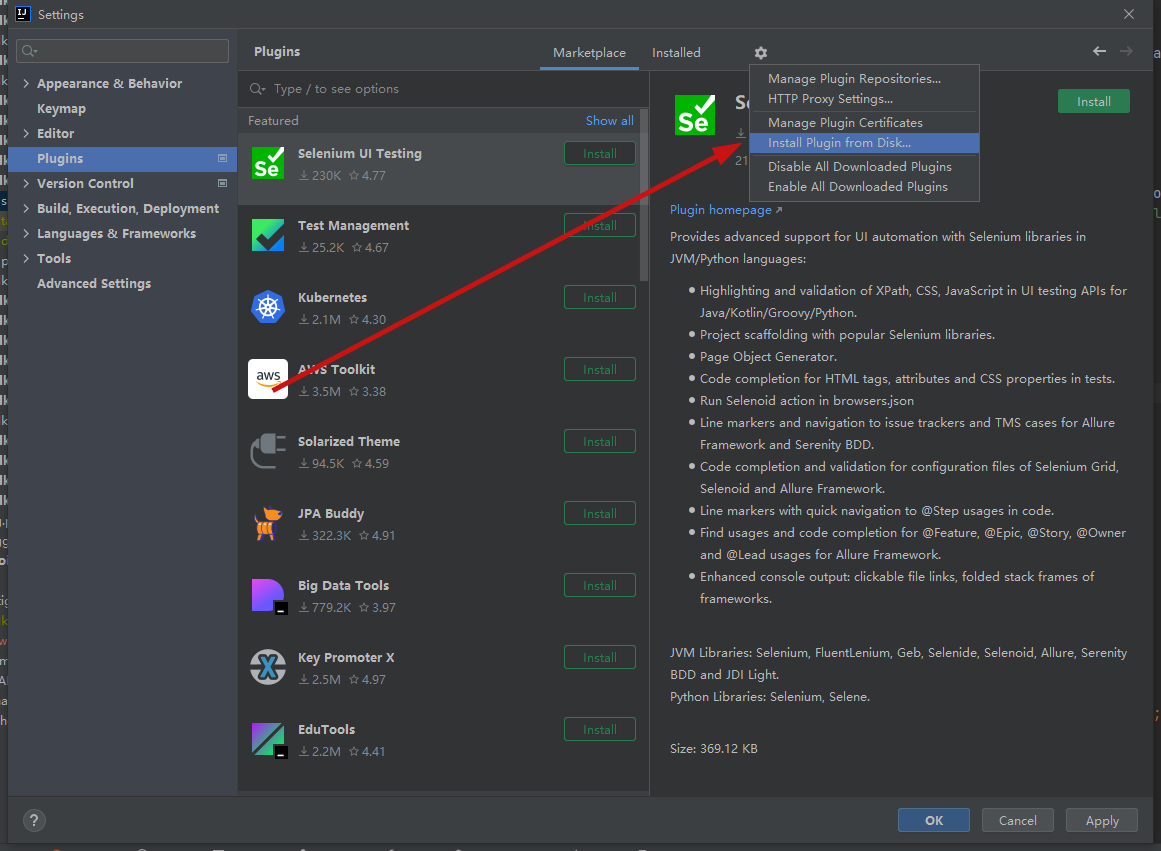Install the Big Data Tools plugin
The image size is (1161, 851).
point(600,585)
